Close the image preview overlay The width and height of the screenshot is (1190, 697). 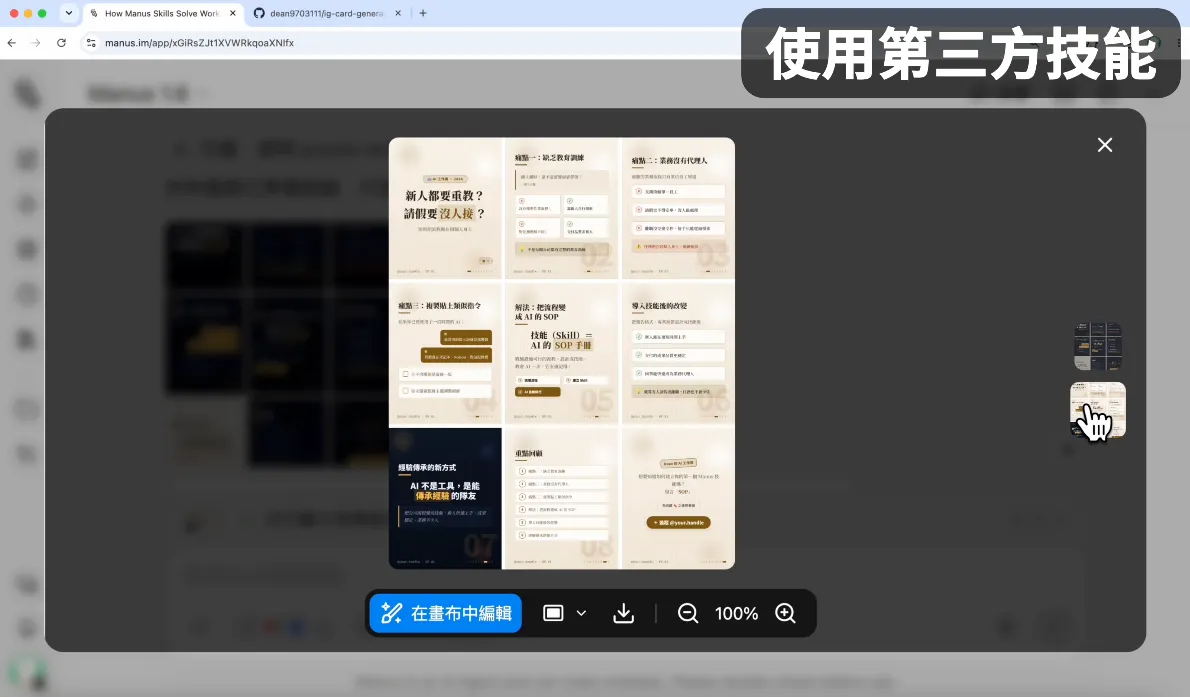[1105, 145]
